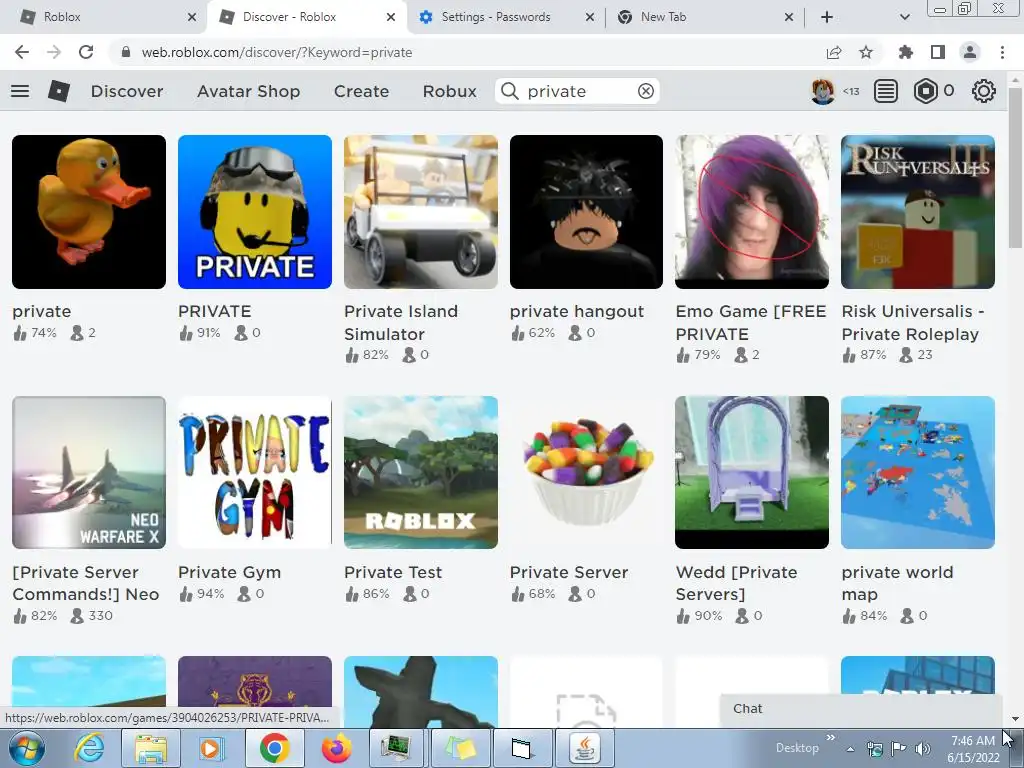Open the Roblox hamburger navigation menu
The width and height of the screenshot is (1024, 768).
(20, 91)
